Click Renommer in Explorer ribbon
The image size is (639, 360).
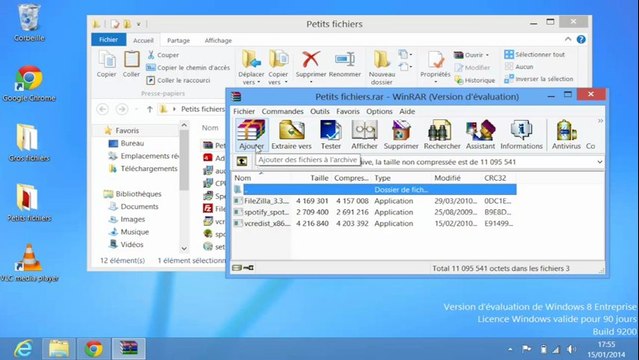[345, 64]
